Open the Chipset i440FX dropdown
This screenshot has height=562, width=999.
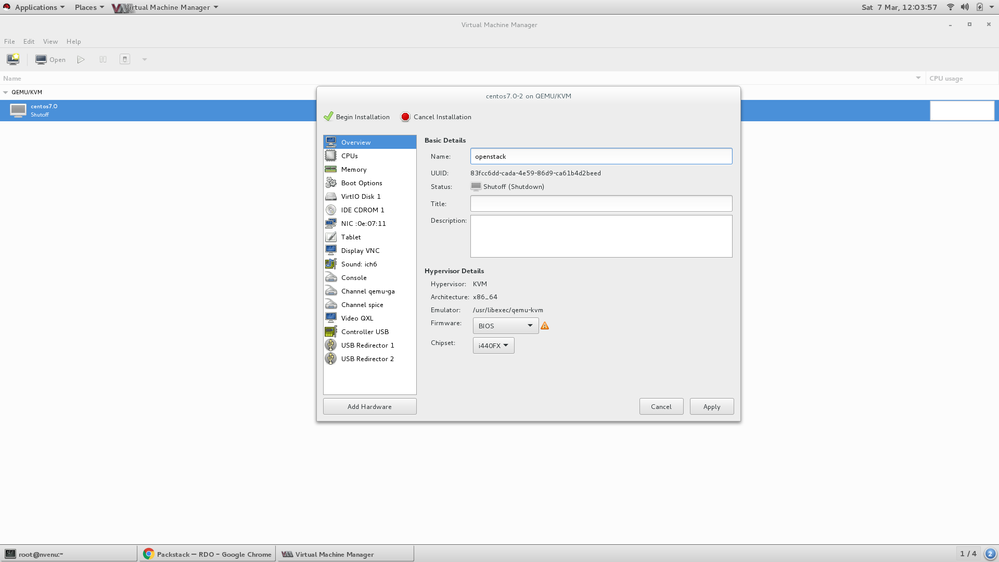[493, 346]
